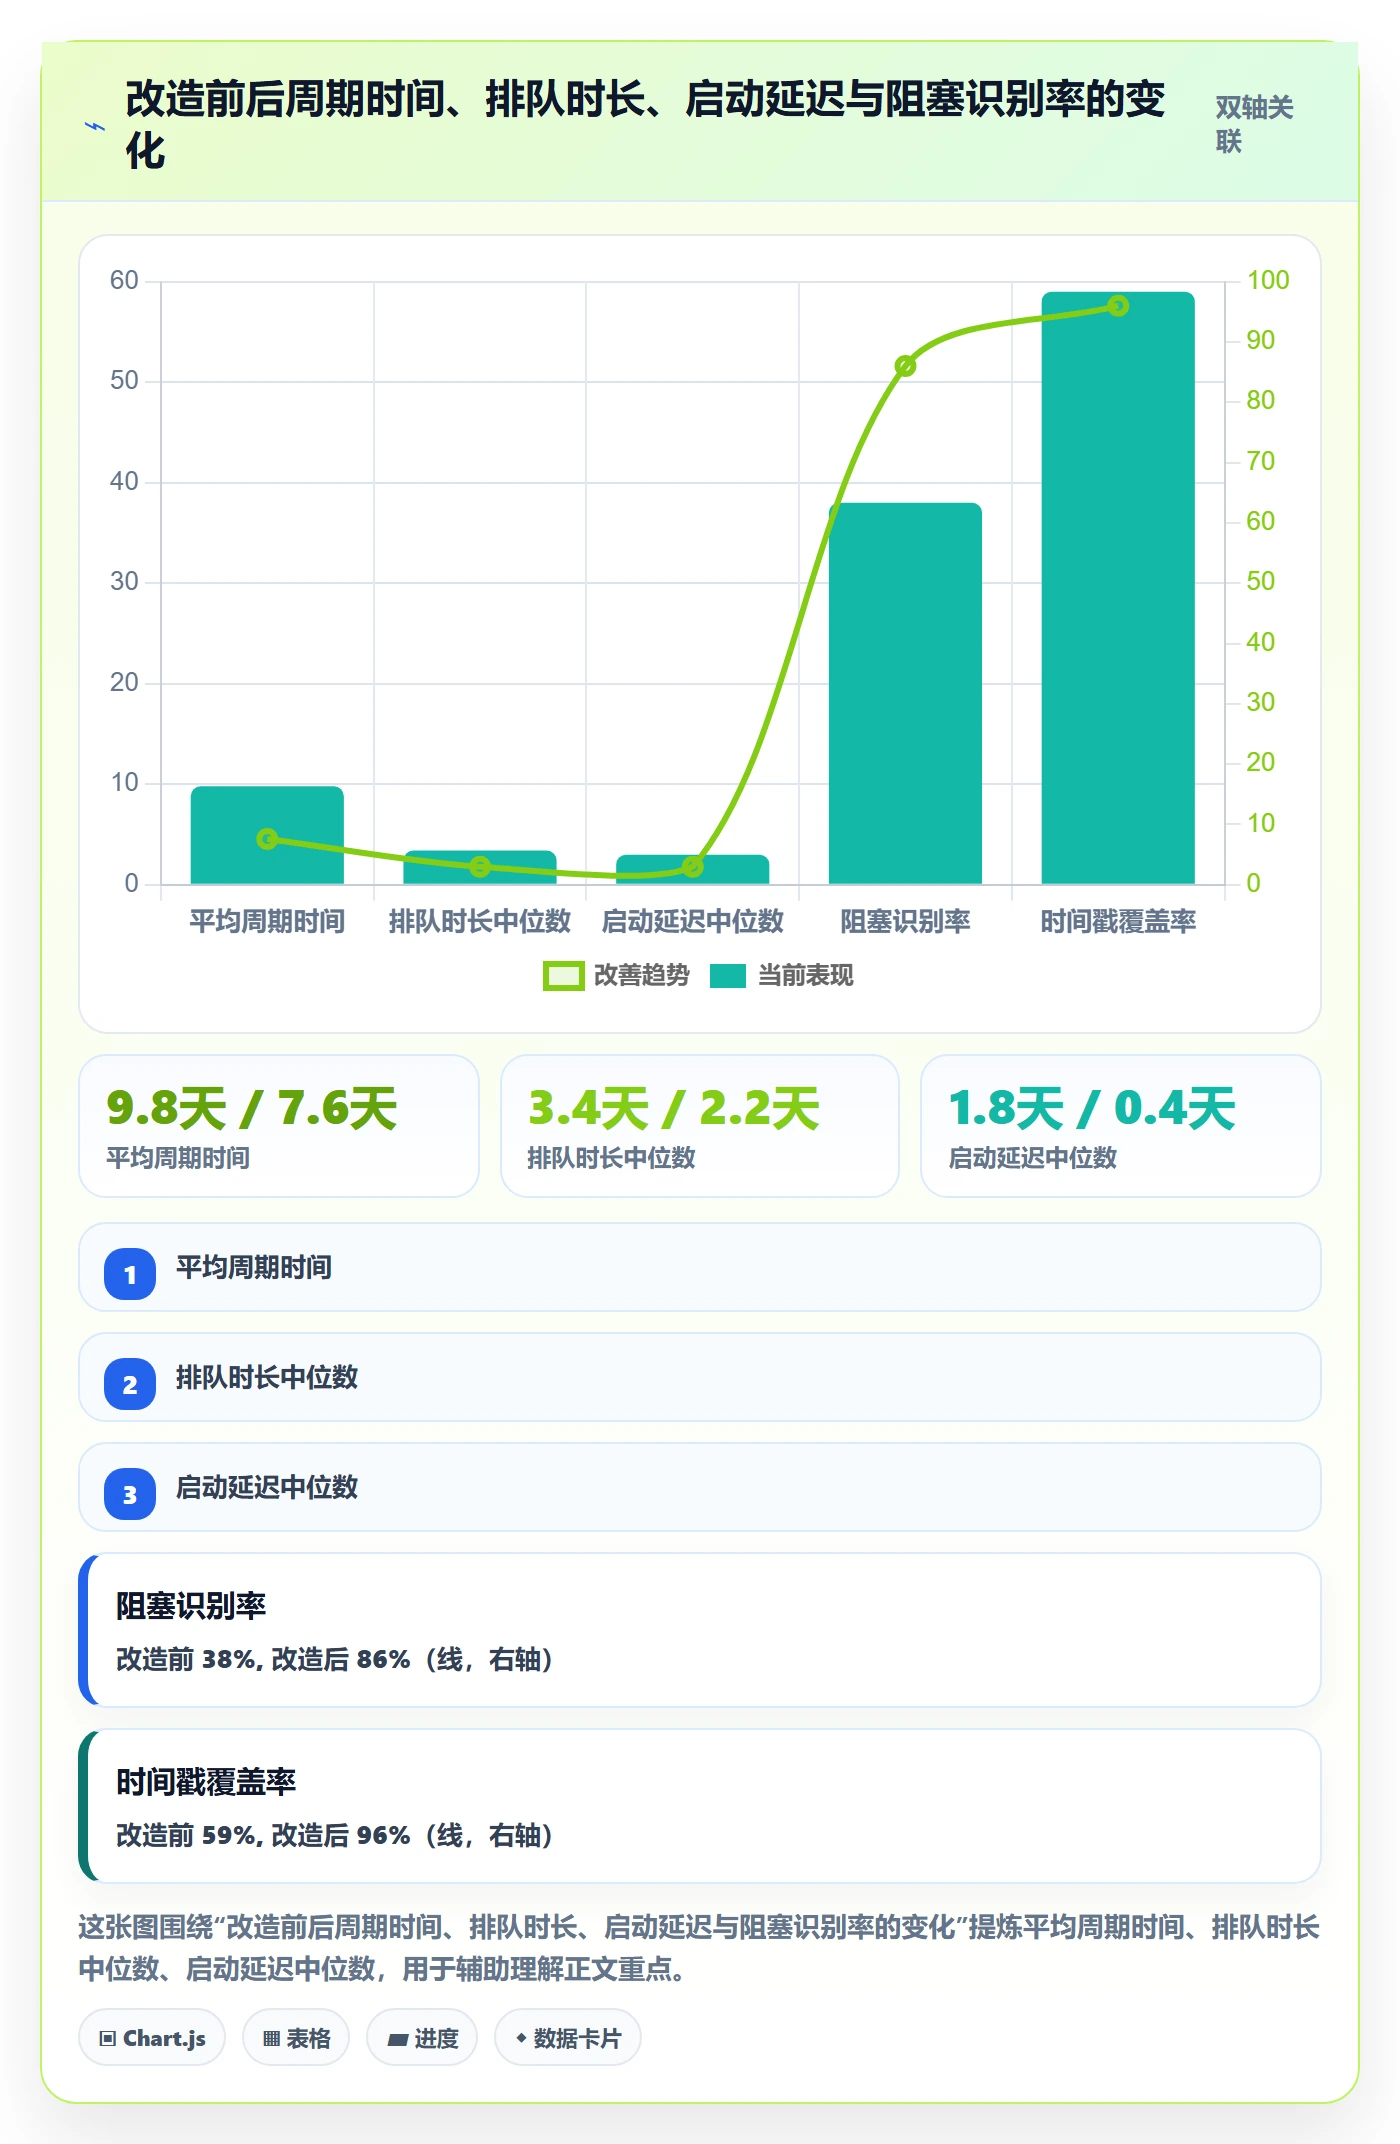Screen dimensions: 1400x2144
Task: Click x-axis label 排队时长中位数
Action: click(x=480, y=921)
